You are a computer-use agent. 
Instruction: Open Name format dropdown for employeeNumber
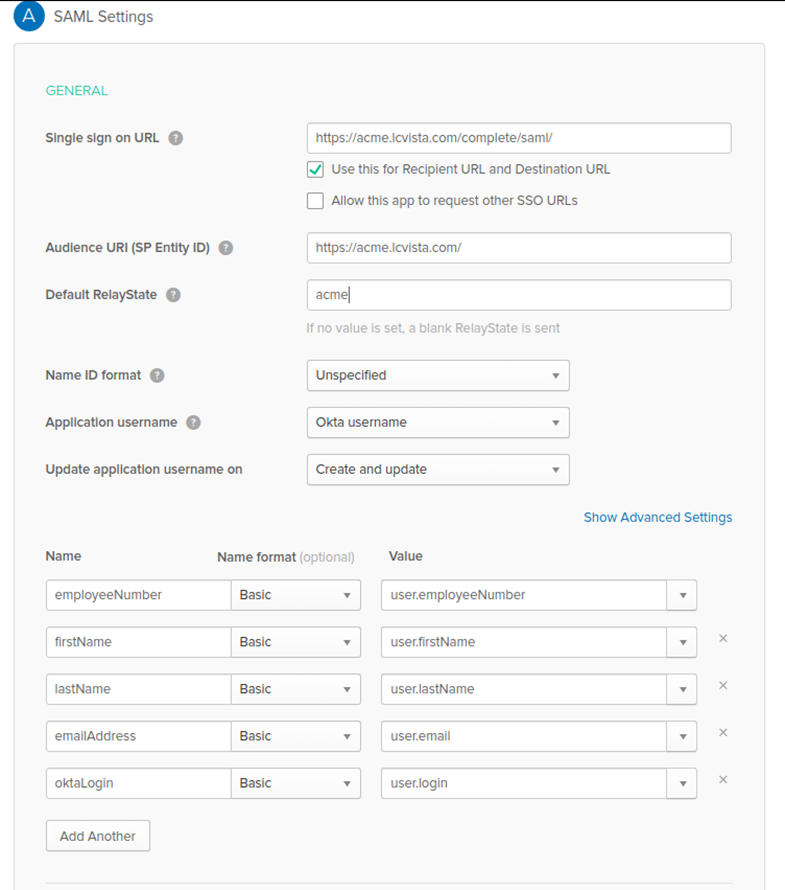296,595
